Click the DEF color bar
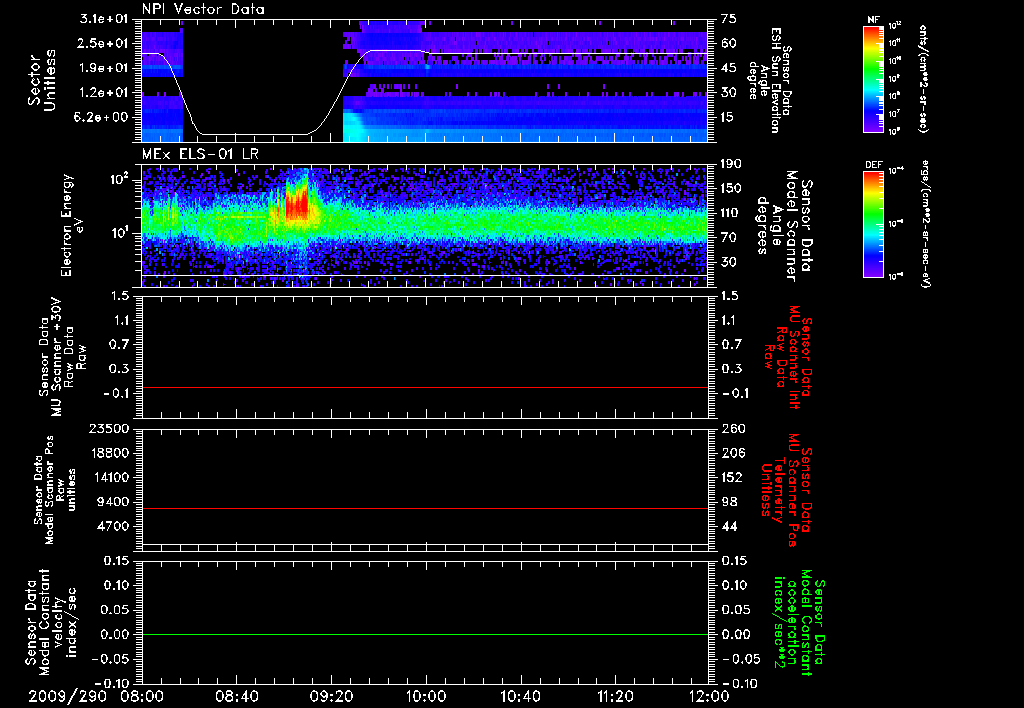 point(874,224)
